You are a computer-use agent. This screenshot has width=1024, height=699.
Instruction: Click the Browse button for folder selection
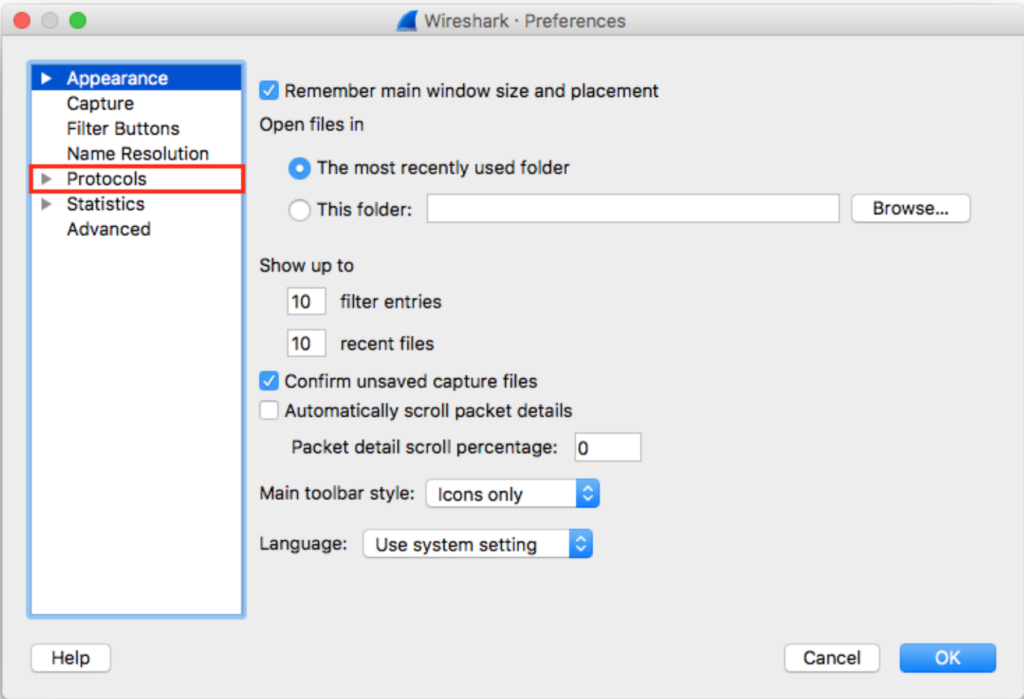909,208
